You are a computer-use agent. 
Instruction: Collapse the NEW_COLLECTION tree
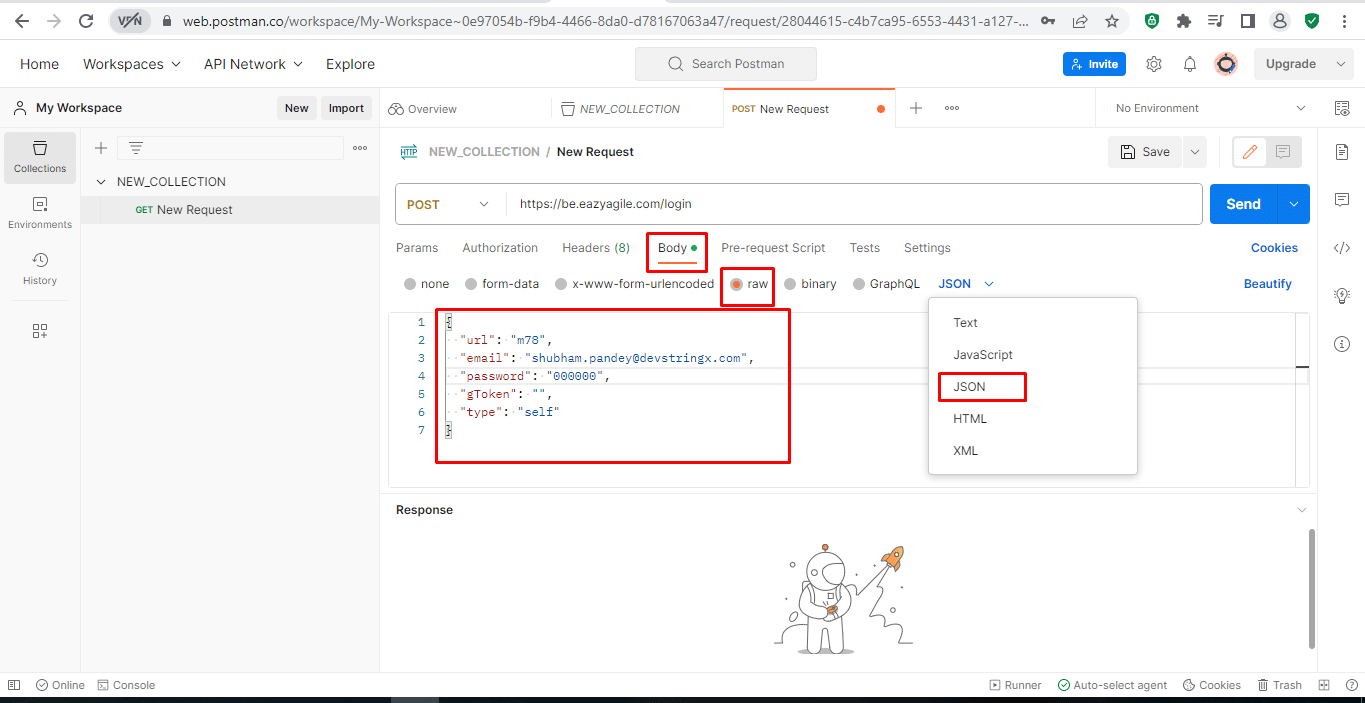[x=101, y=182]
